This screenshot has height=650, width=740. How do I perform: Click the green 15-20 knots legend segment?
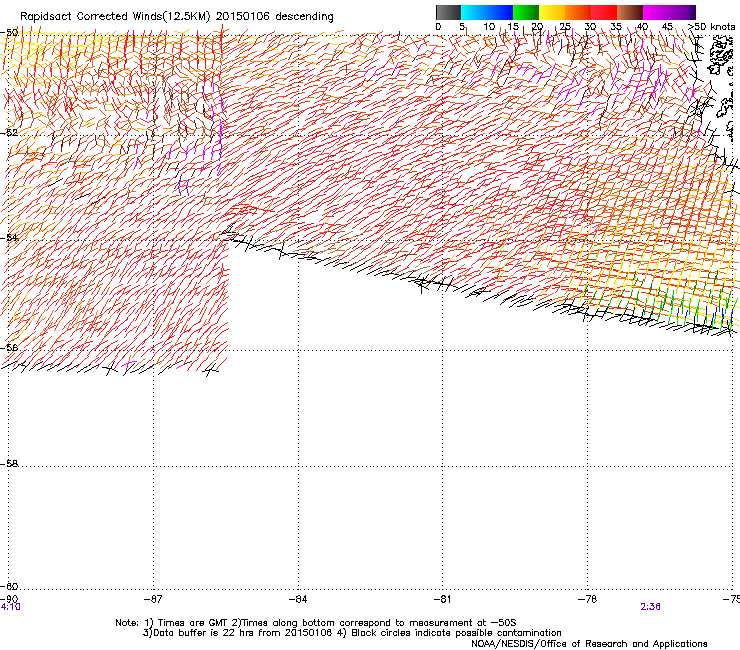(526, 12)
